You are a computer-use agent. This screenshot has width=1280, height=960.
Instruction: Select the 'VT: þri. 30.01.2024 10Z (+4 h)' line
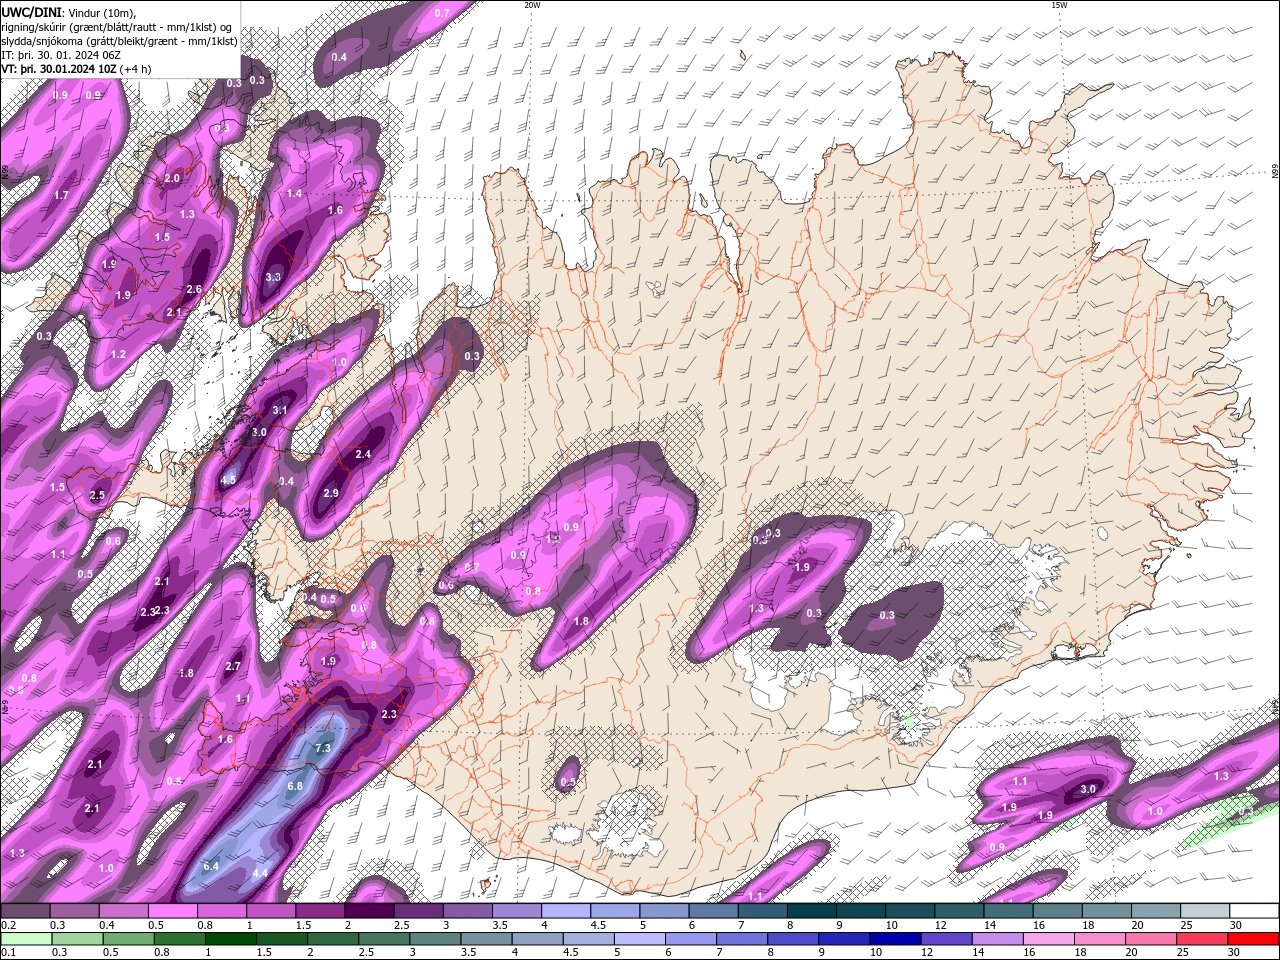point(76,69)
